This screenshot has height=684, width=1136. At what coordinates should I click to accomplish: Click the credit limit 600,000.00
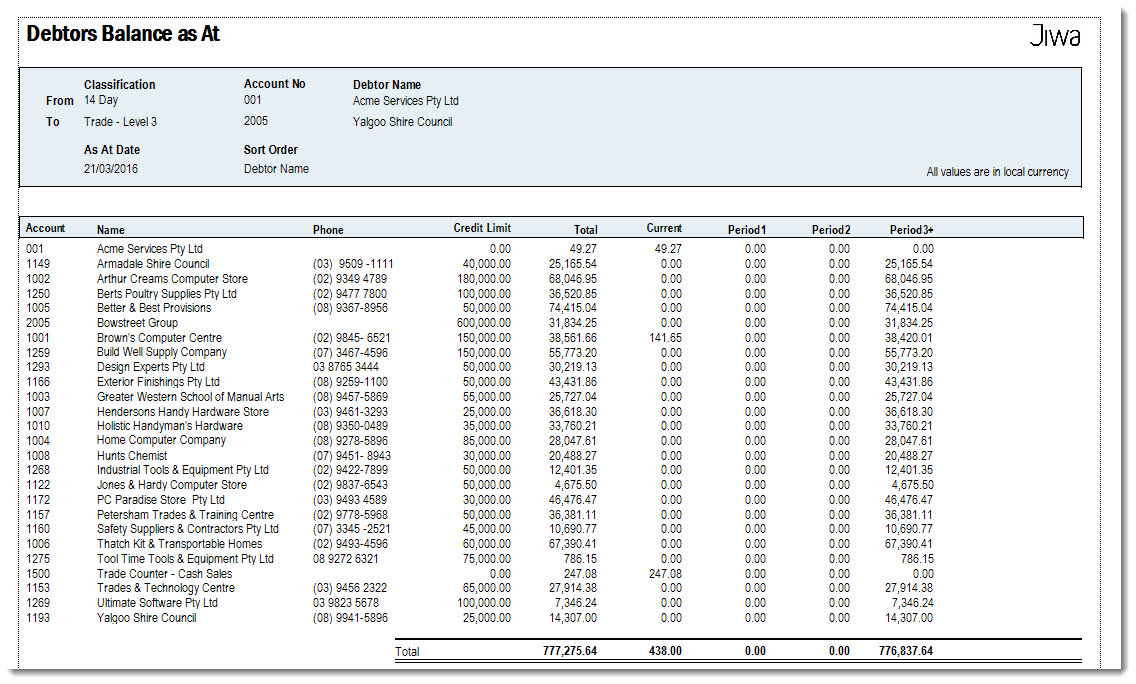pyautogui.click(x=483, y=323)
